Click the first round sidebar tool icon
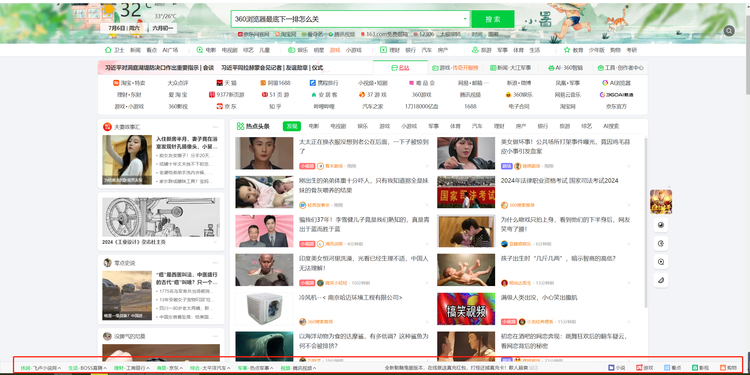The image size is (750, 375). click(x=661, y=225)
